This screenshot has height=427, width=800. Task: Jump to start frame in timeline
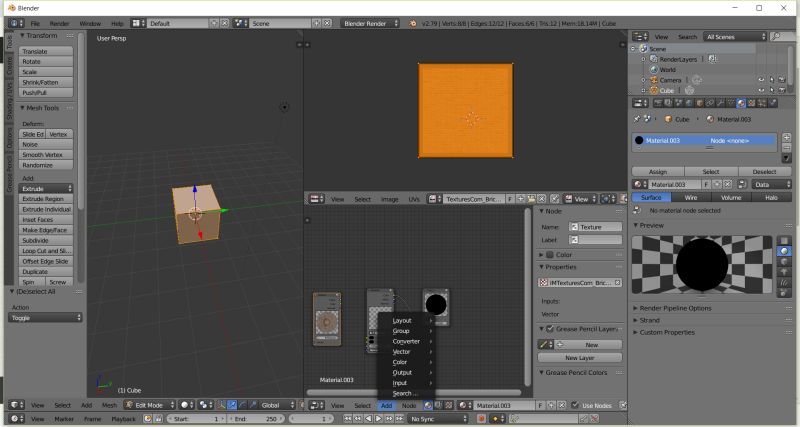347,418
